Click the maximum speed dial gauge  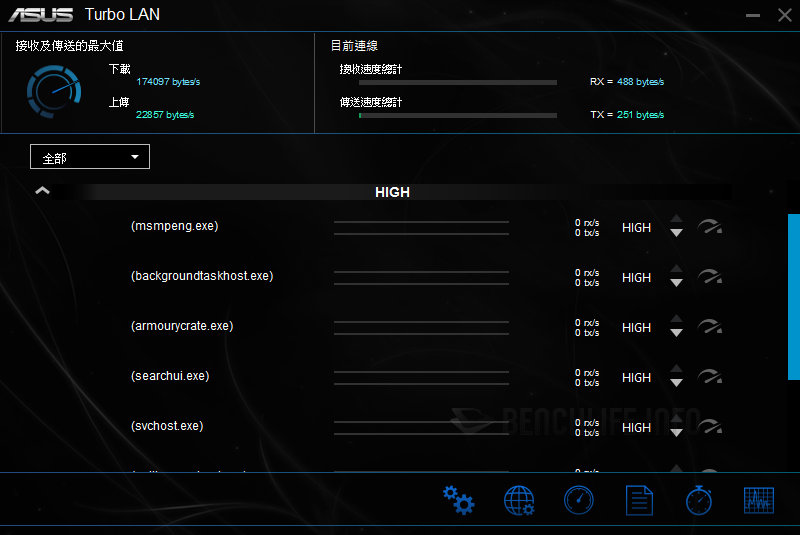point(54,91)
